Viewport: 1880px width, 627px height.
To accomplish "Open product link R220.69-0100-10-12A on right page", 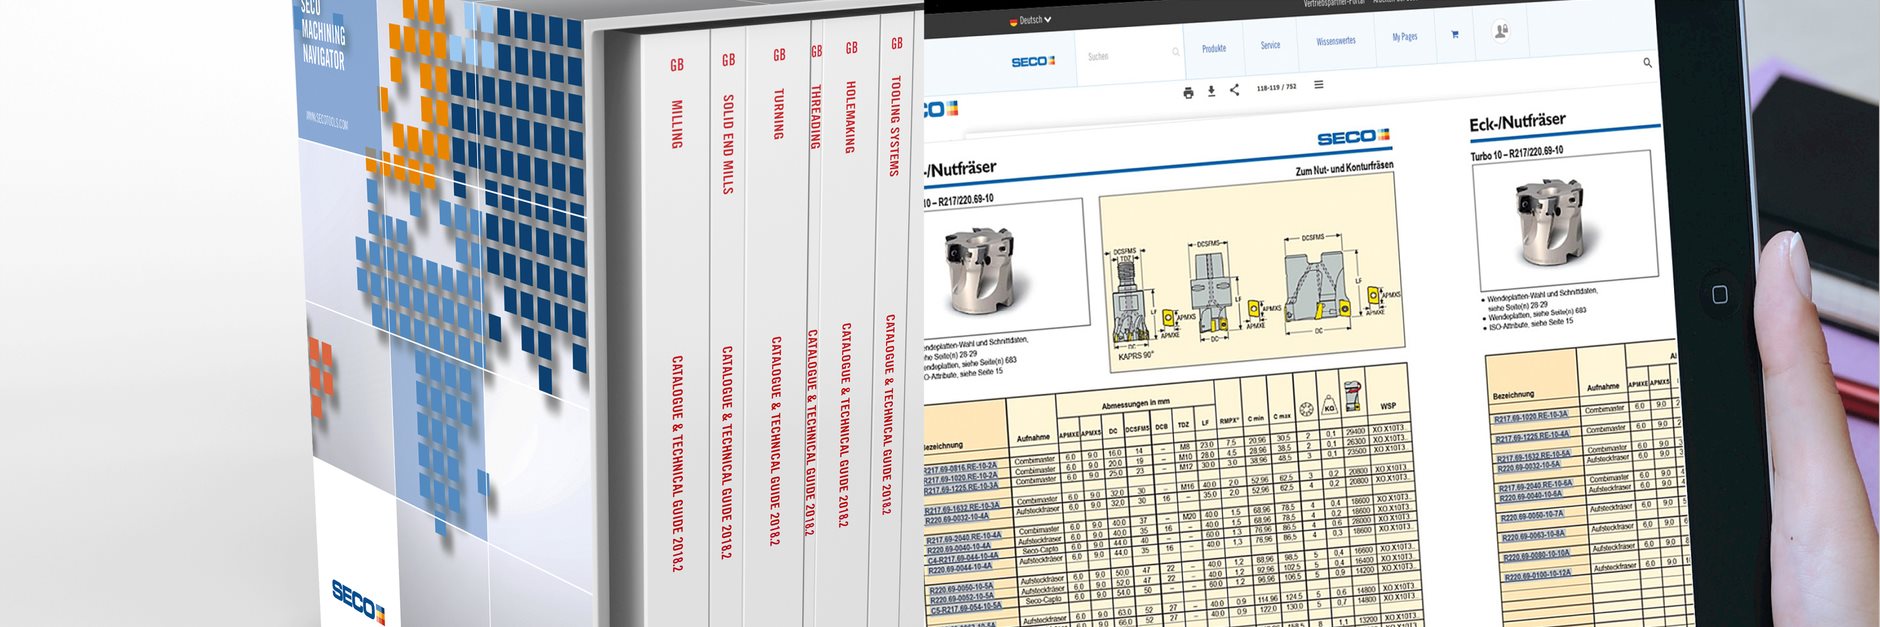I will click(x=1539, y=576).
